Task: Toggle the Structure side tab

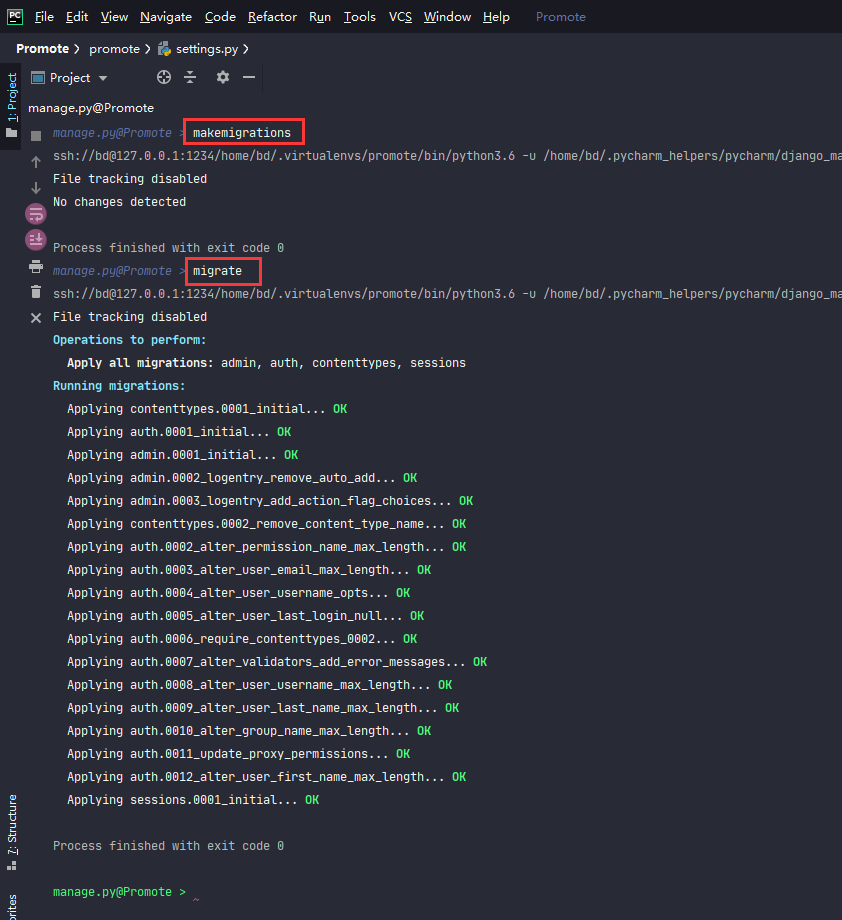Action: click(12, 832)
